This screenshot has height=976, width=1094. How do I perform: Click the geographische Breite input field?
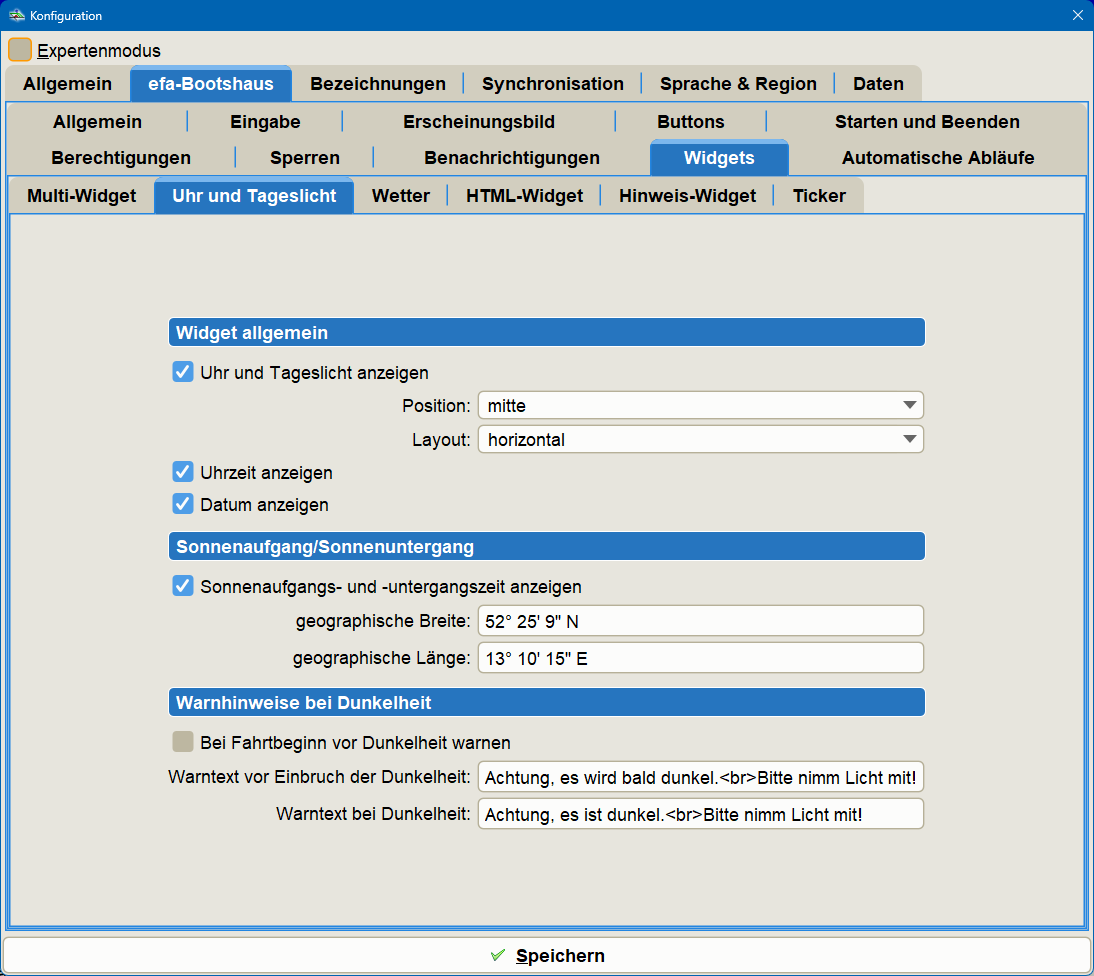tap(700, 621)
